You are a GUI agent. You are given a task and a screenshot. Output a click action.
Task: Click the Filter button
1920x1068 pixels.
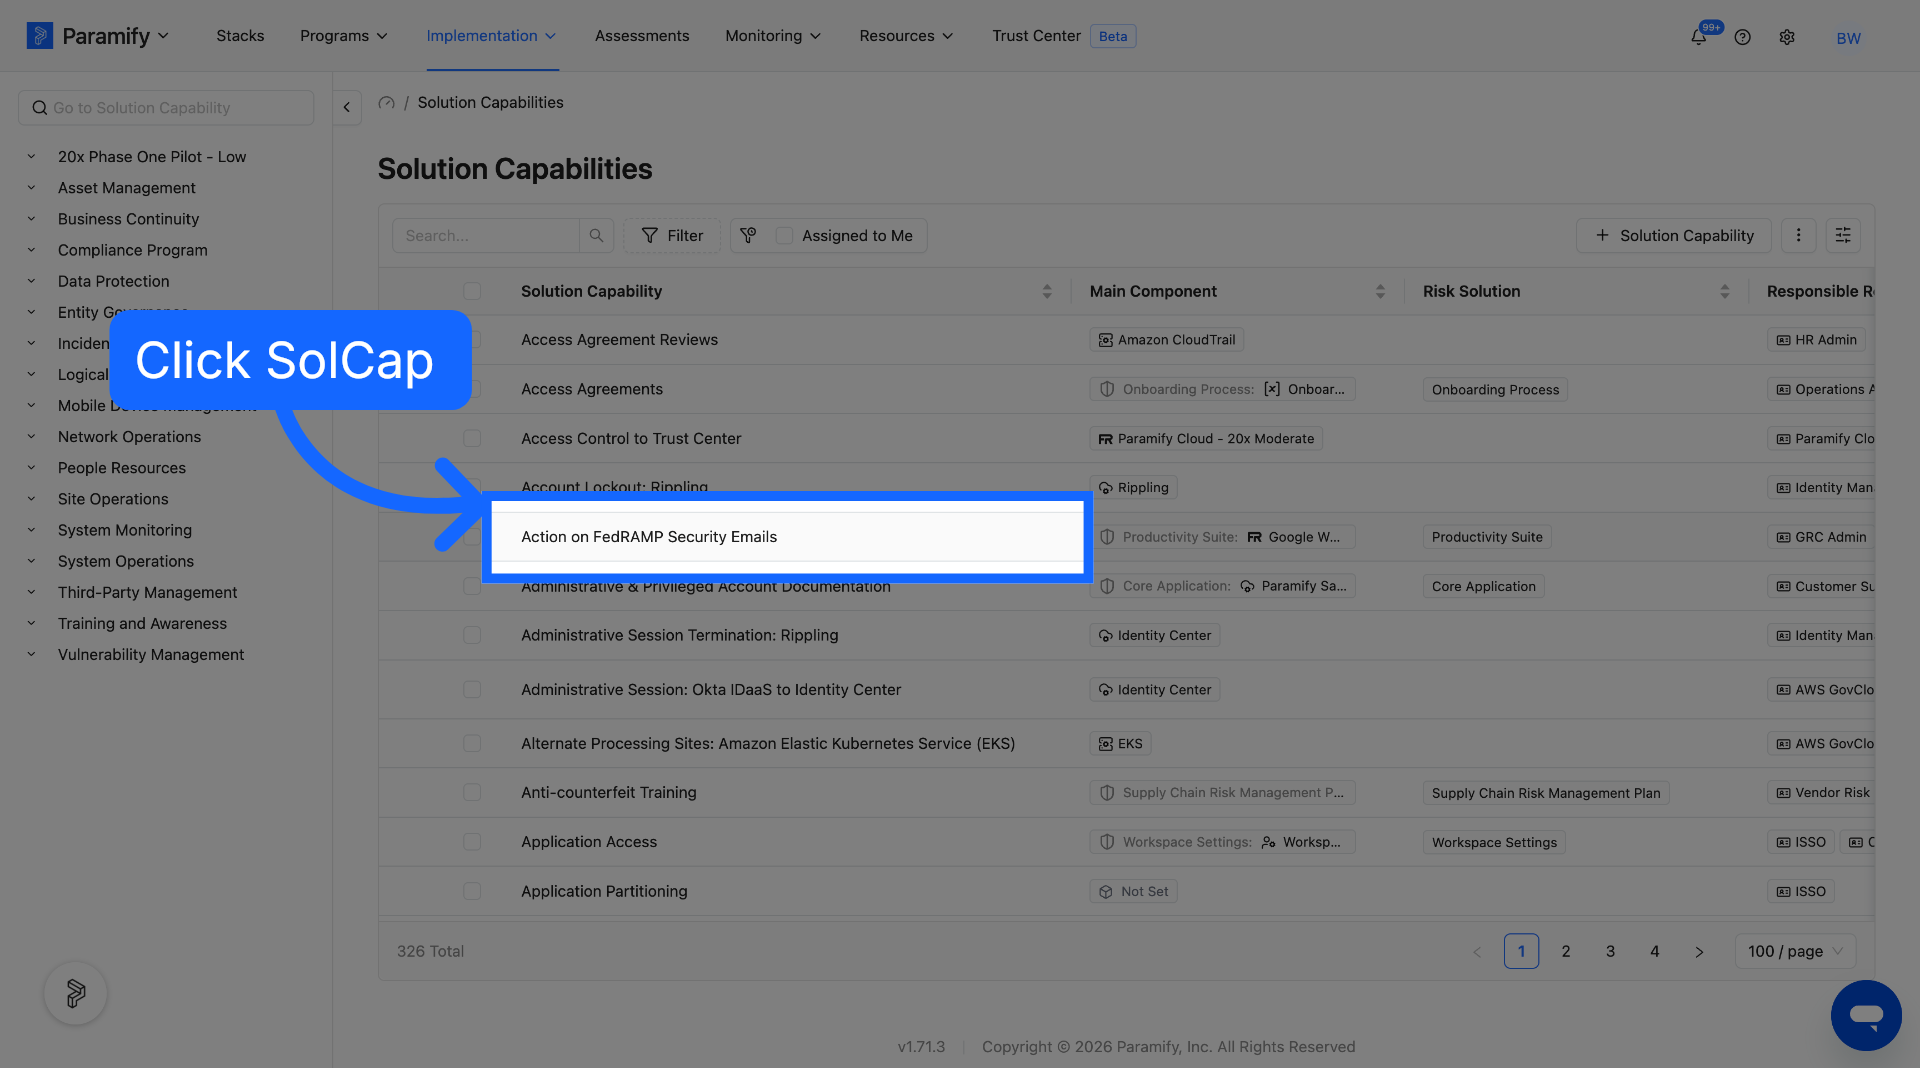tap(672, 235)
